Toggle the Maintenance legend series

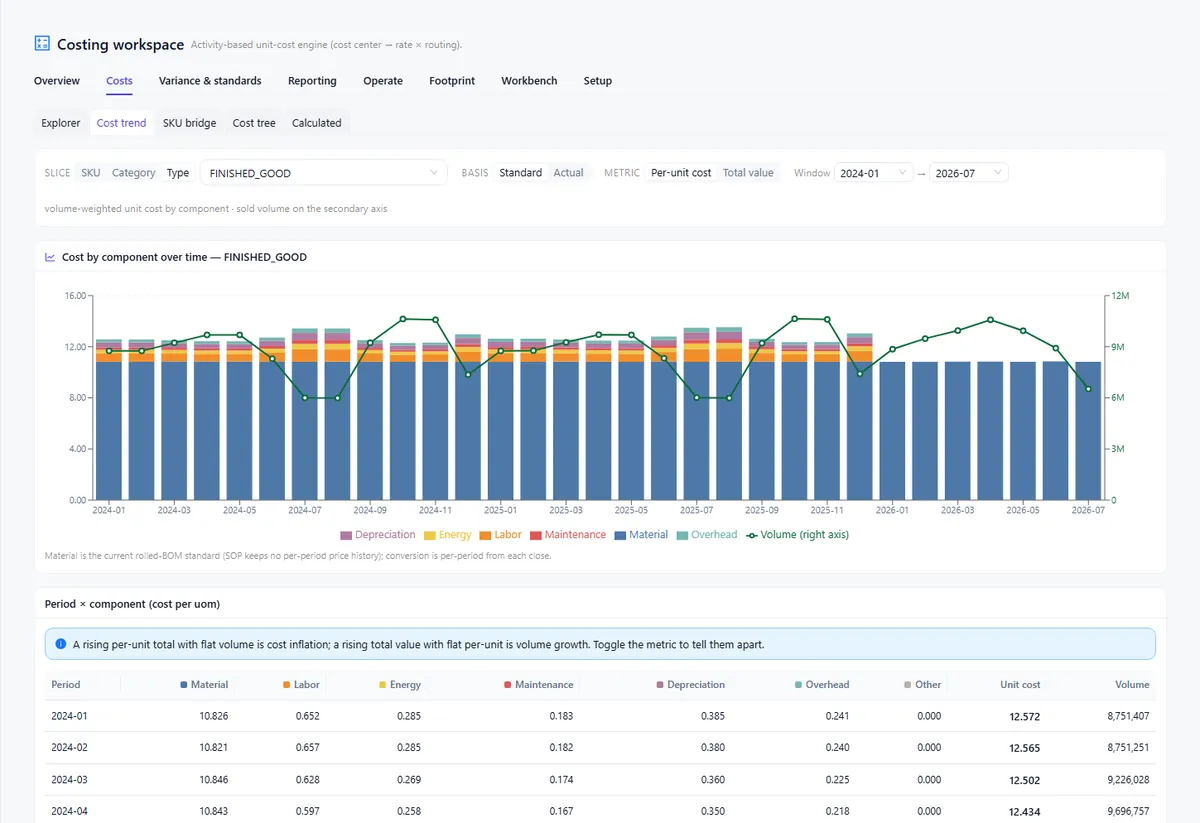[x=568, y=535]
